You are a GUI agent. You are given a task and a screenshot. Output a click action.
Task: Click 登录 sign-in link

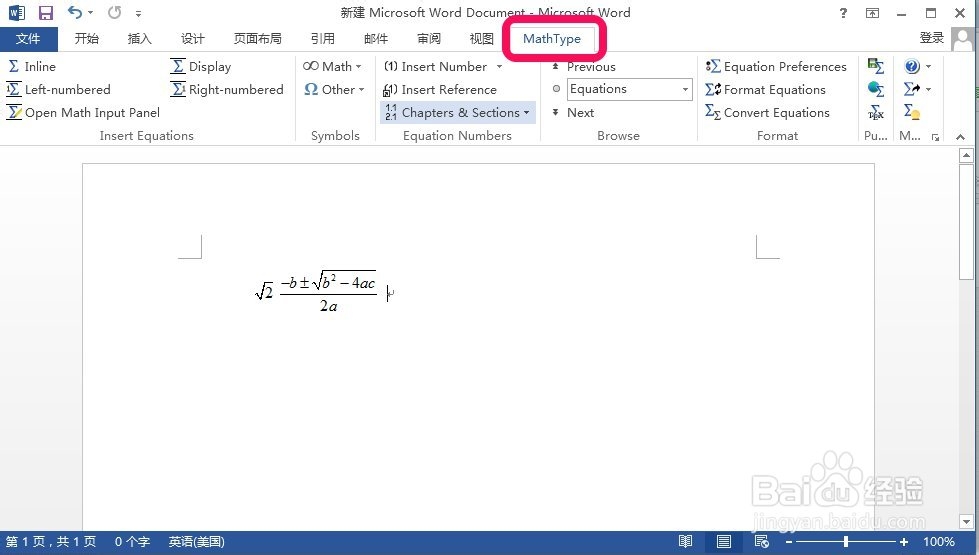click(x=932, y=38)
